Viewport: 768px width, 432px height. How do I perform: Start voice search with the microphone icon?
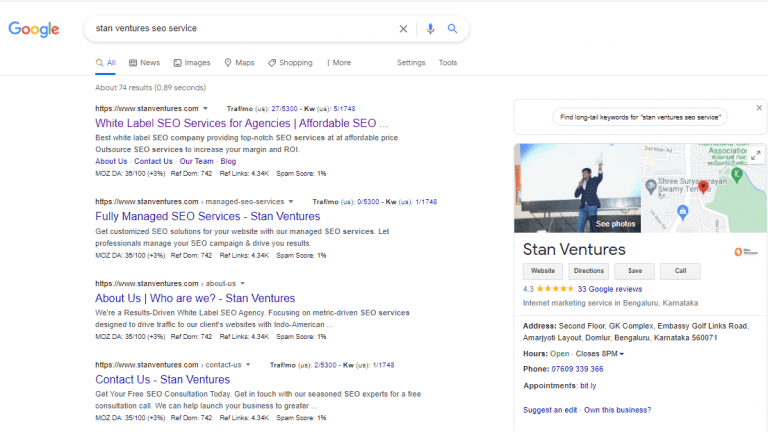tap(430, 29)
